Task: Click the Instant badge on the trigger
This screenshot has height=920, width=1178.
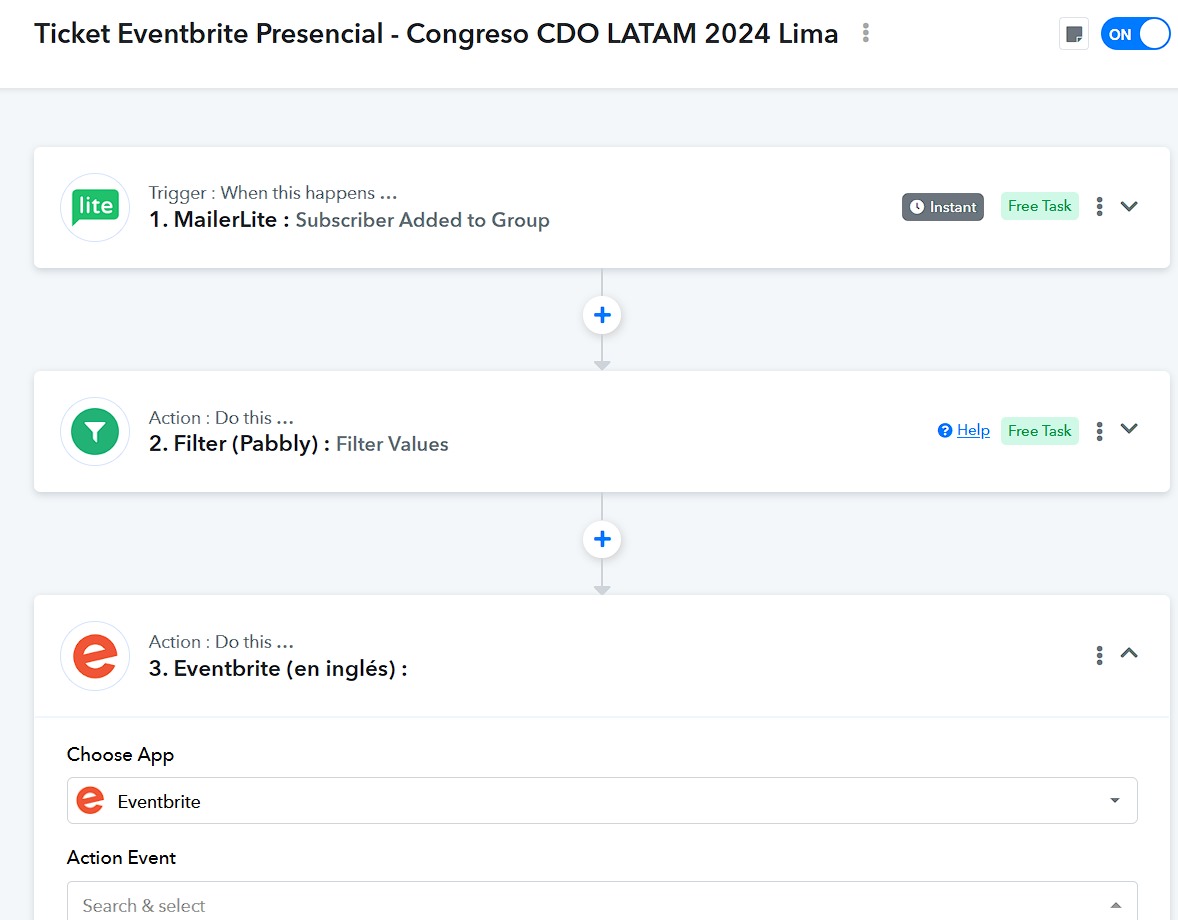Action: pyautogui.click(x=943, y=207)
